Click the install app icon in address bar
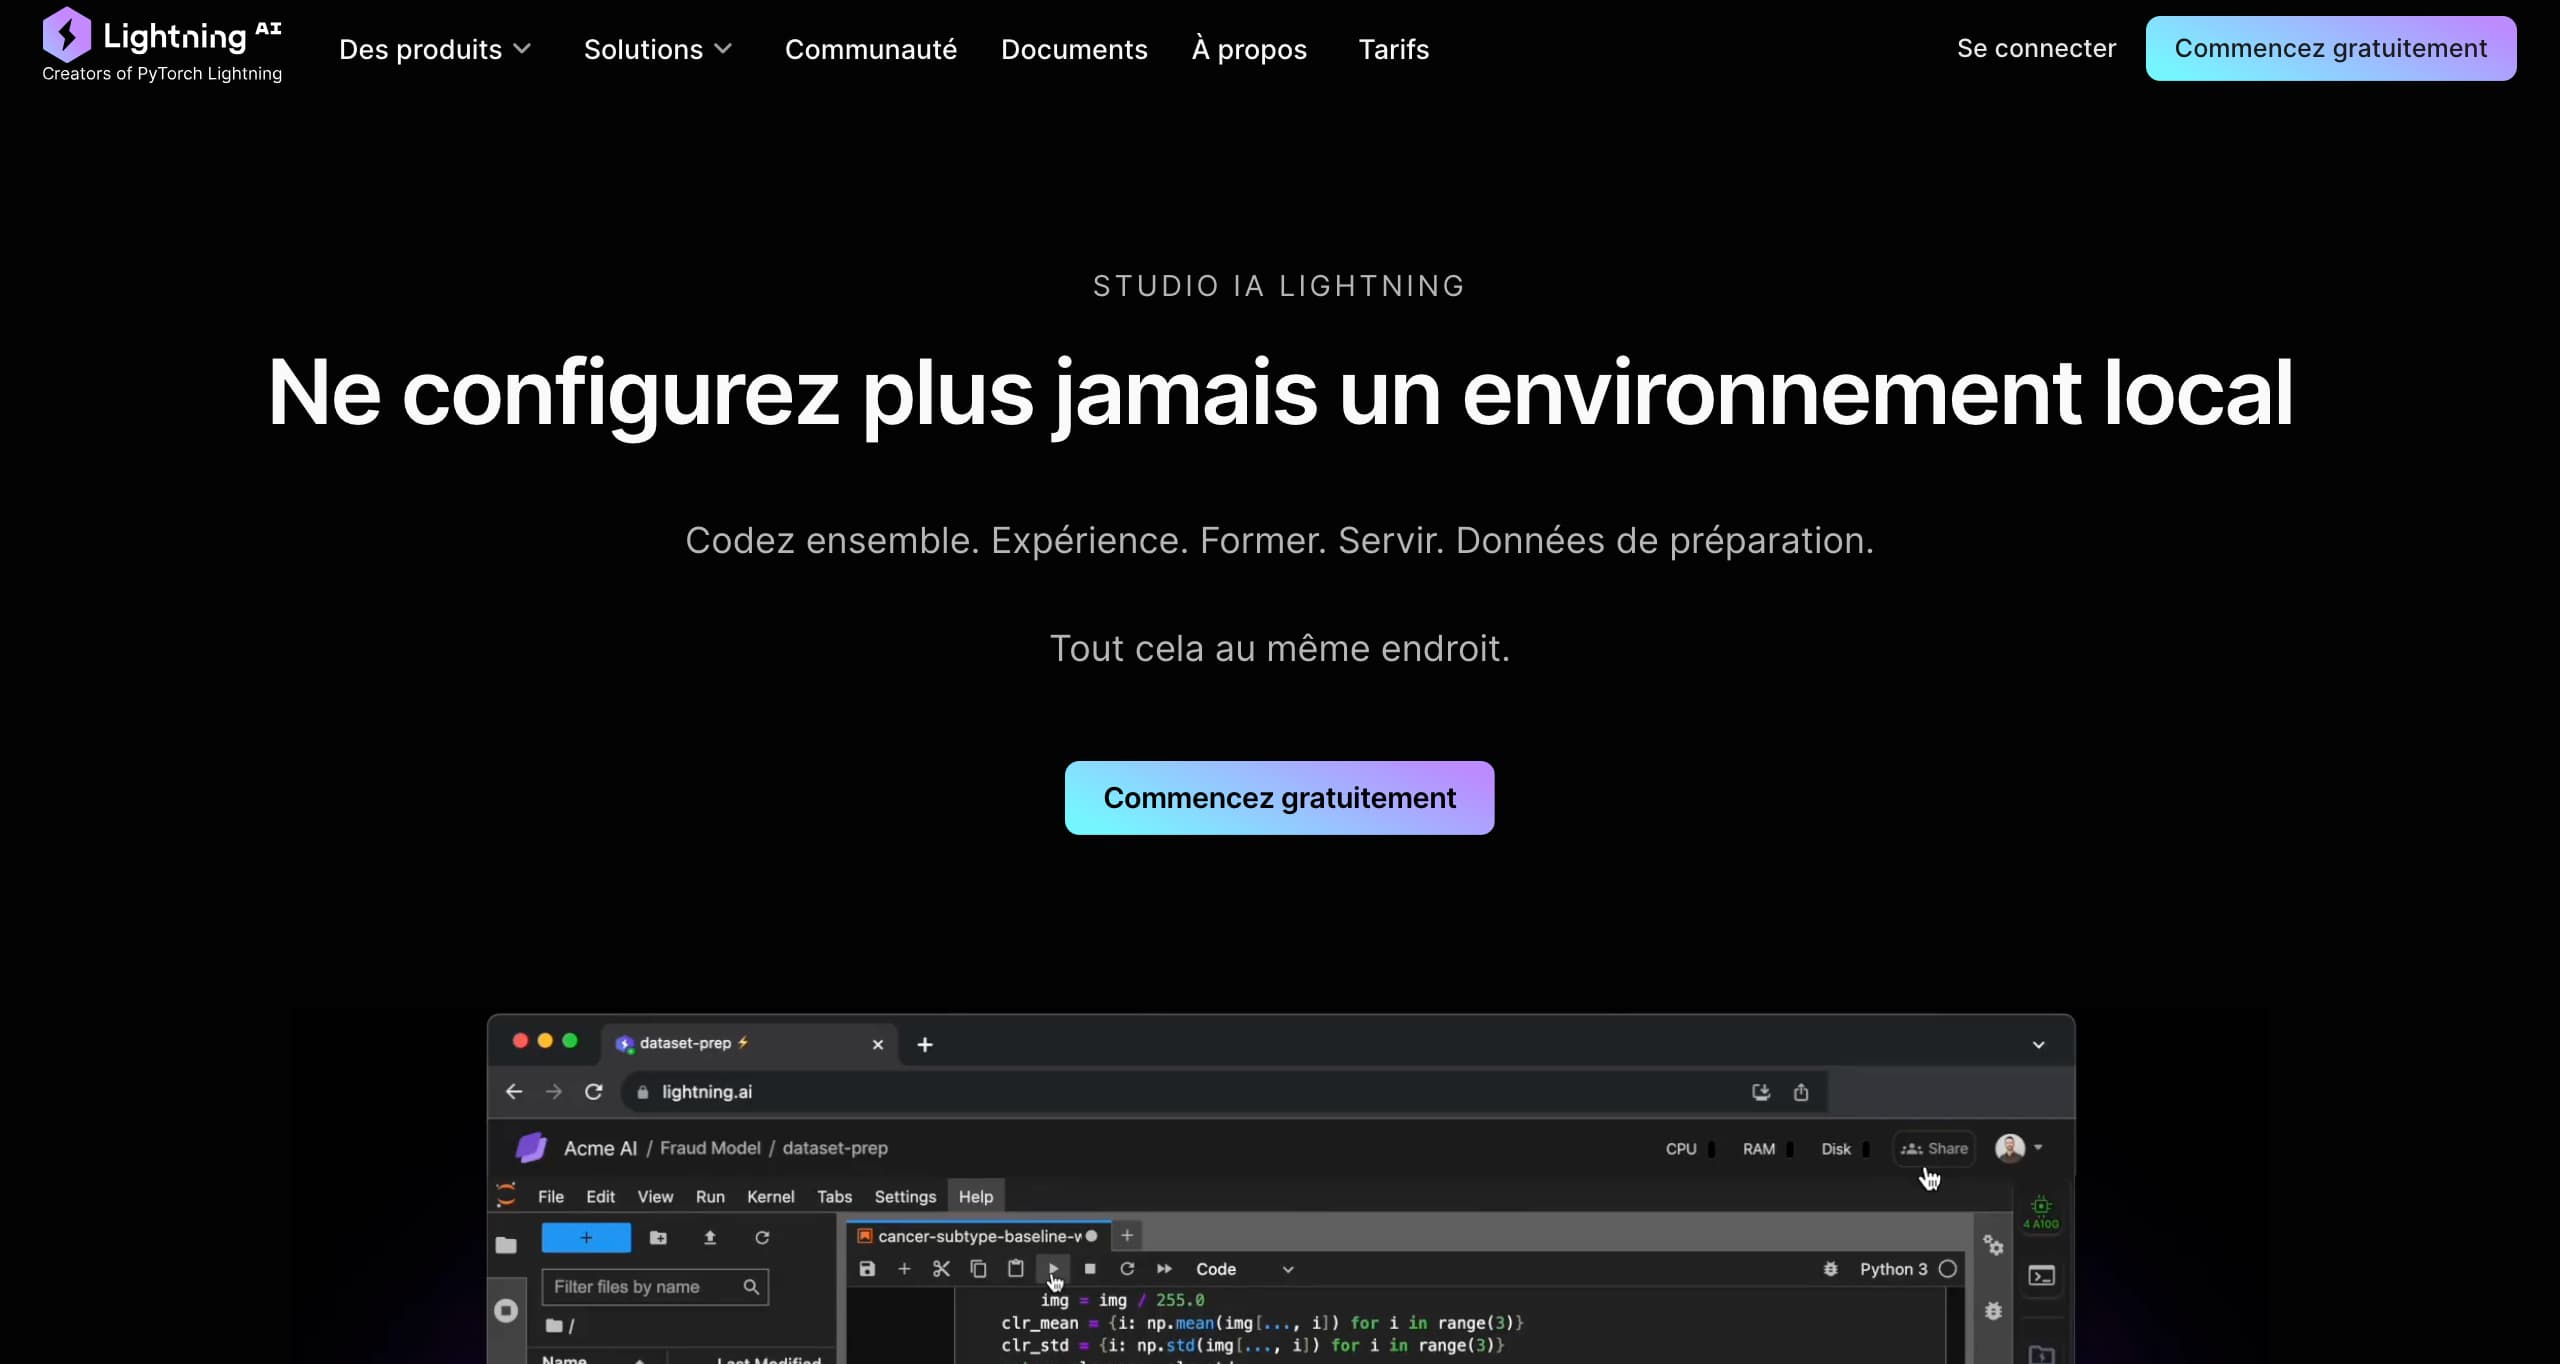 (1761, 1092)
